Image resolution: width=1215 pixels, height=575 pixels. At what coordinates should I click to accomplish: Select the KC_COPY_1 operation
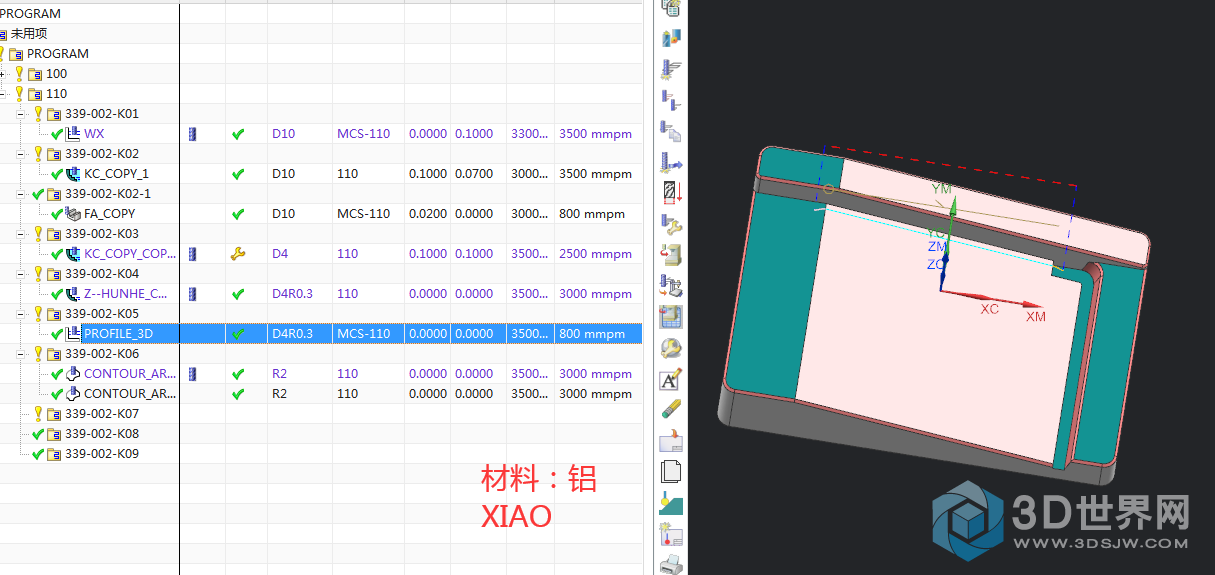click(x=116, y=174)
